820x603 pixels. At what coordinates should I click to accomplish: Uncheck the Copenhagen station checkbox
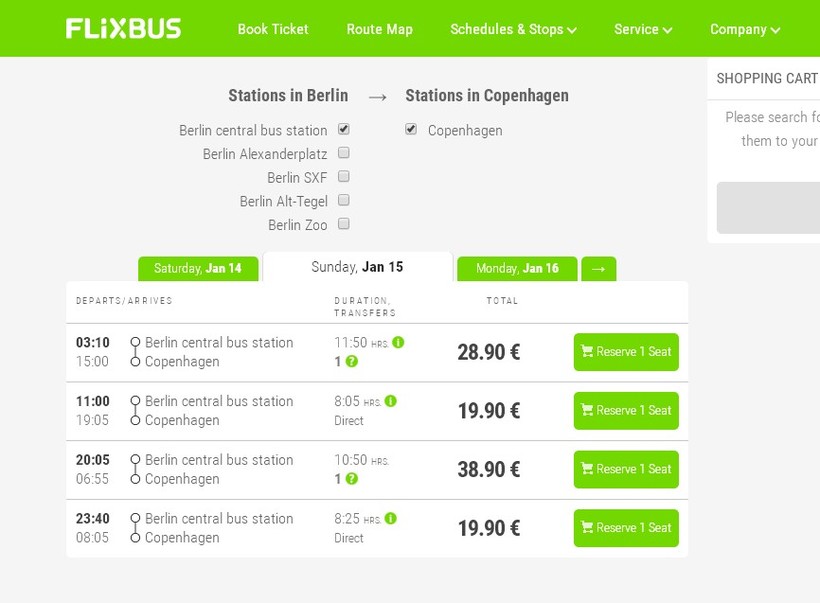(x=411, y=129)
